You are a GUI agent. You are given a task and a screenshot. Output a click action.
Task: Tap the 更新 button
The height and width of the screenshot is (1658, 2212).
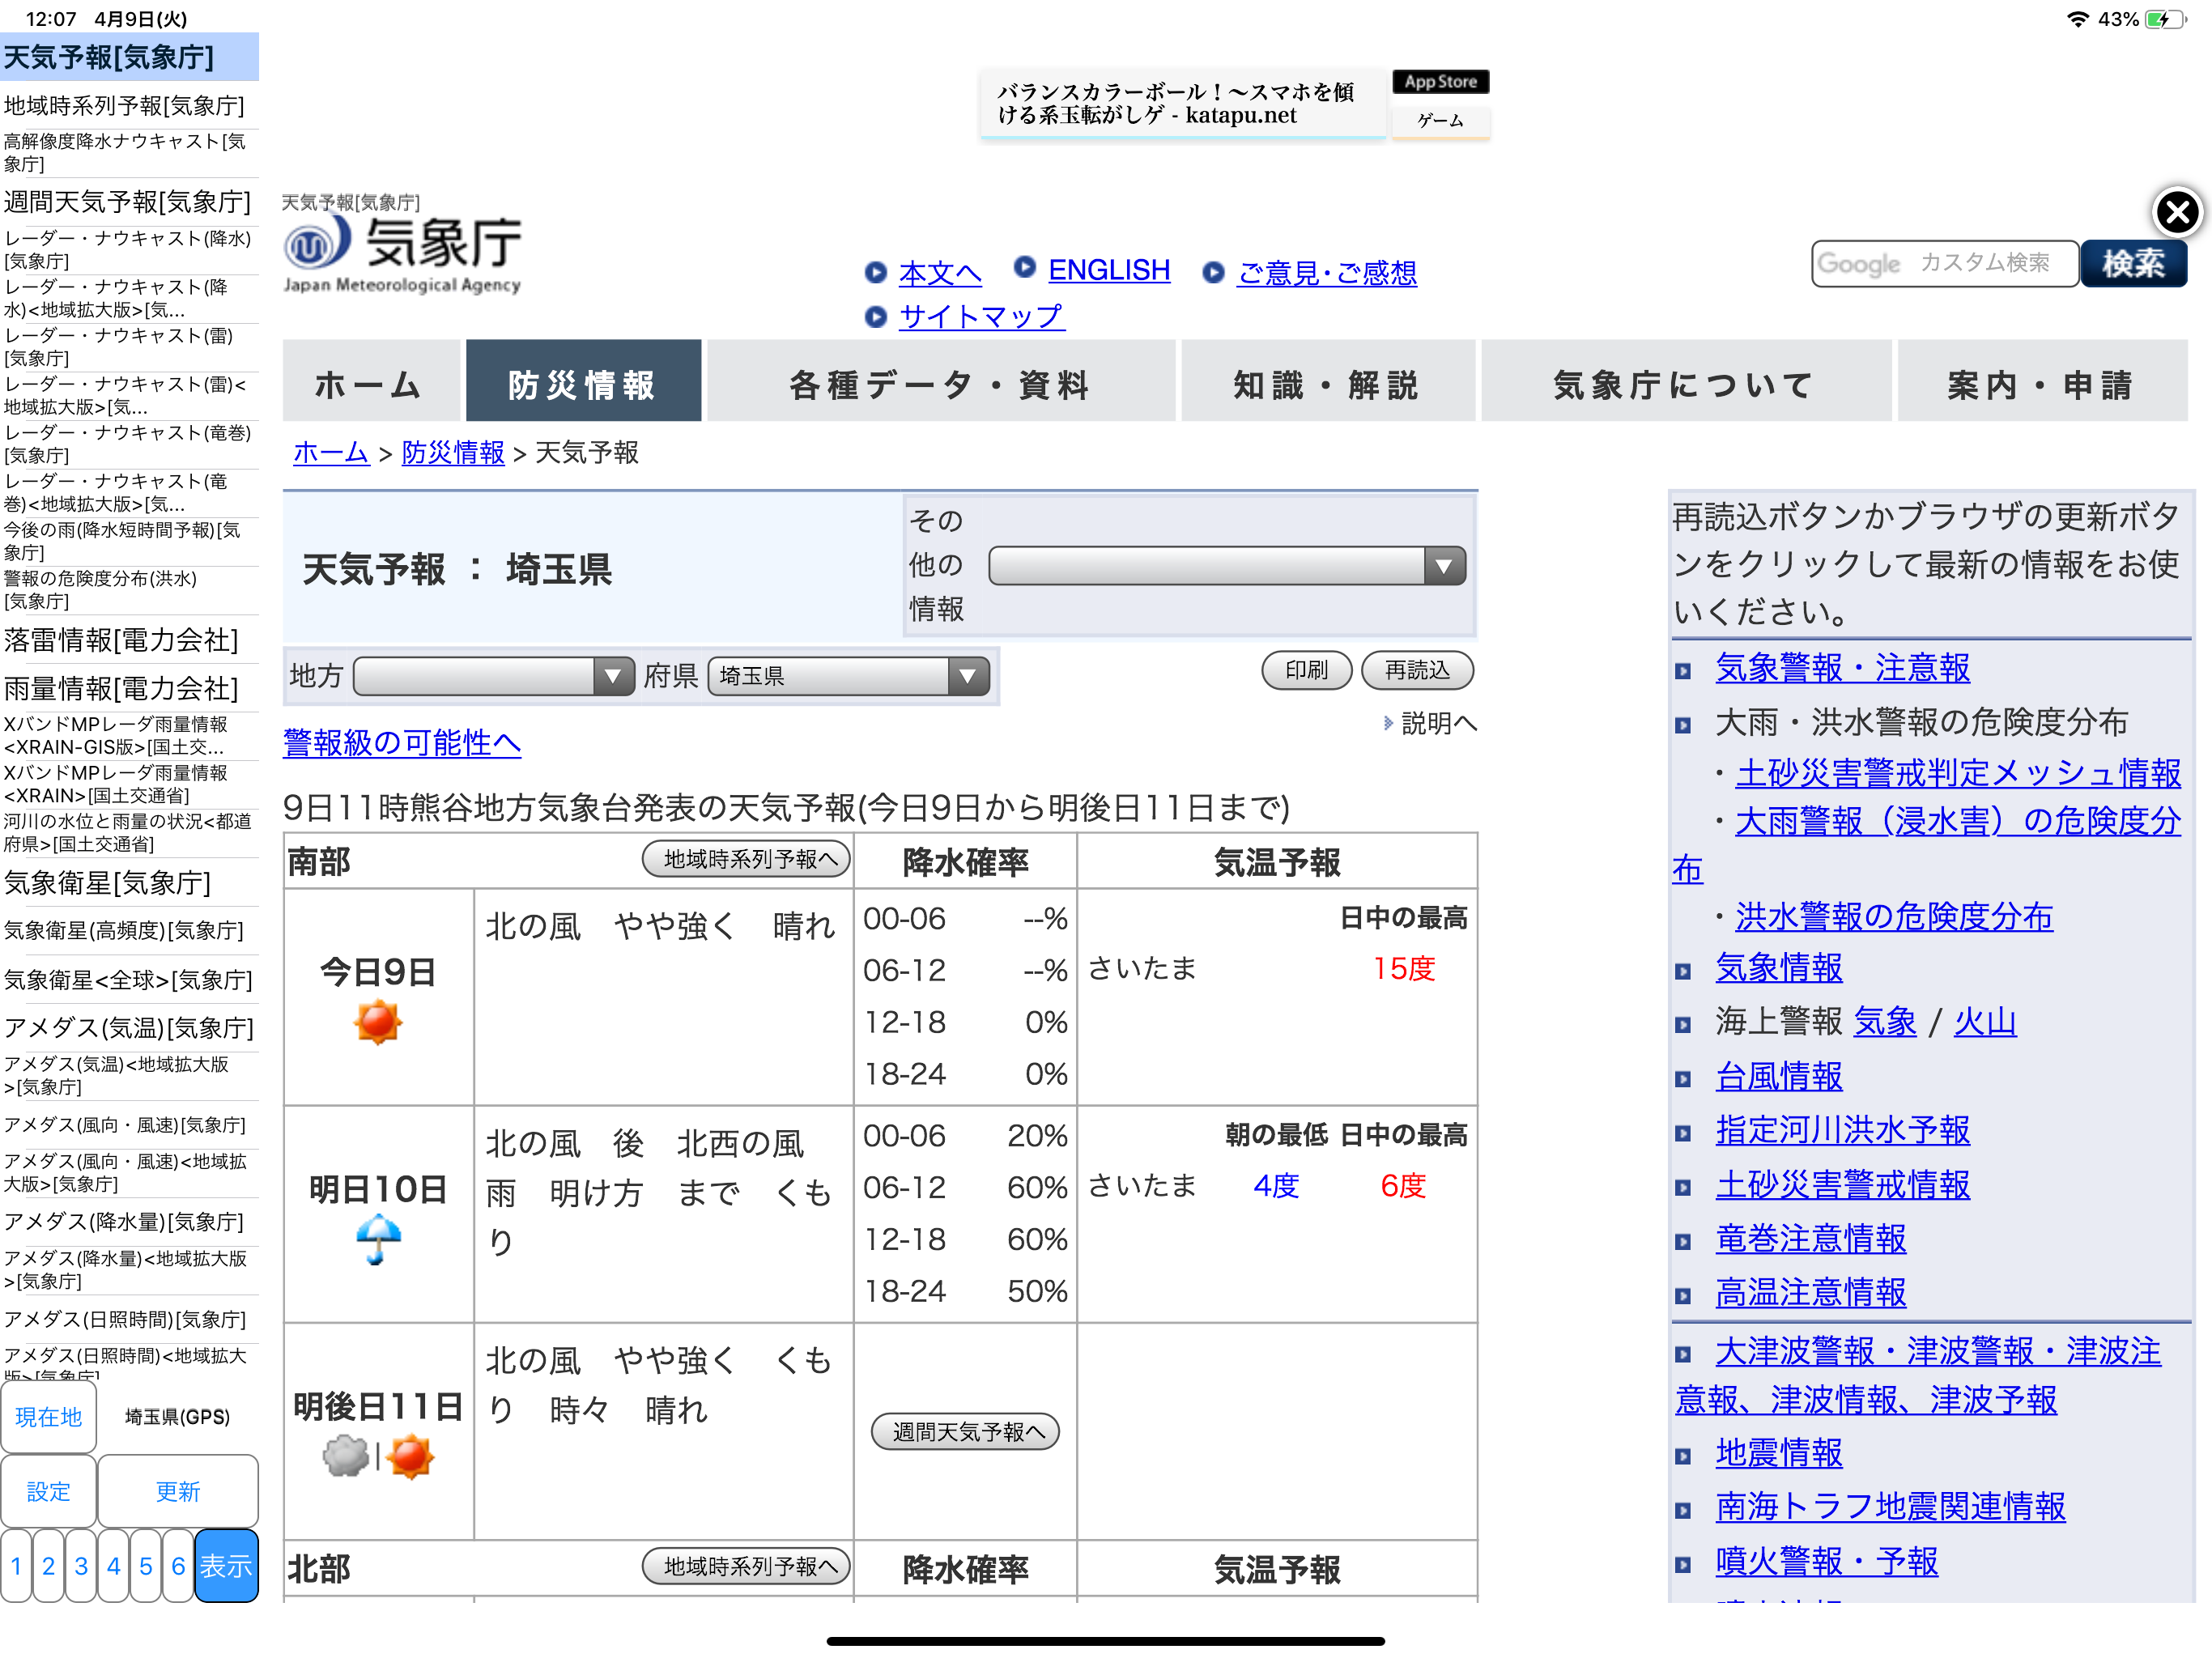pos(178,1491)
